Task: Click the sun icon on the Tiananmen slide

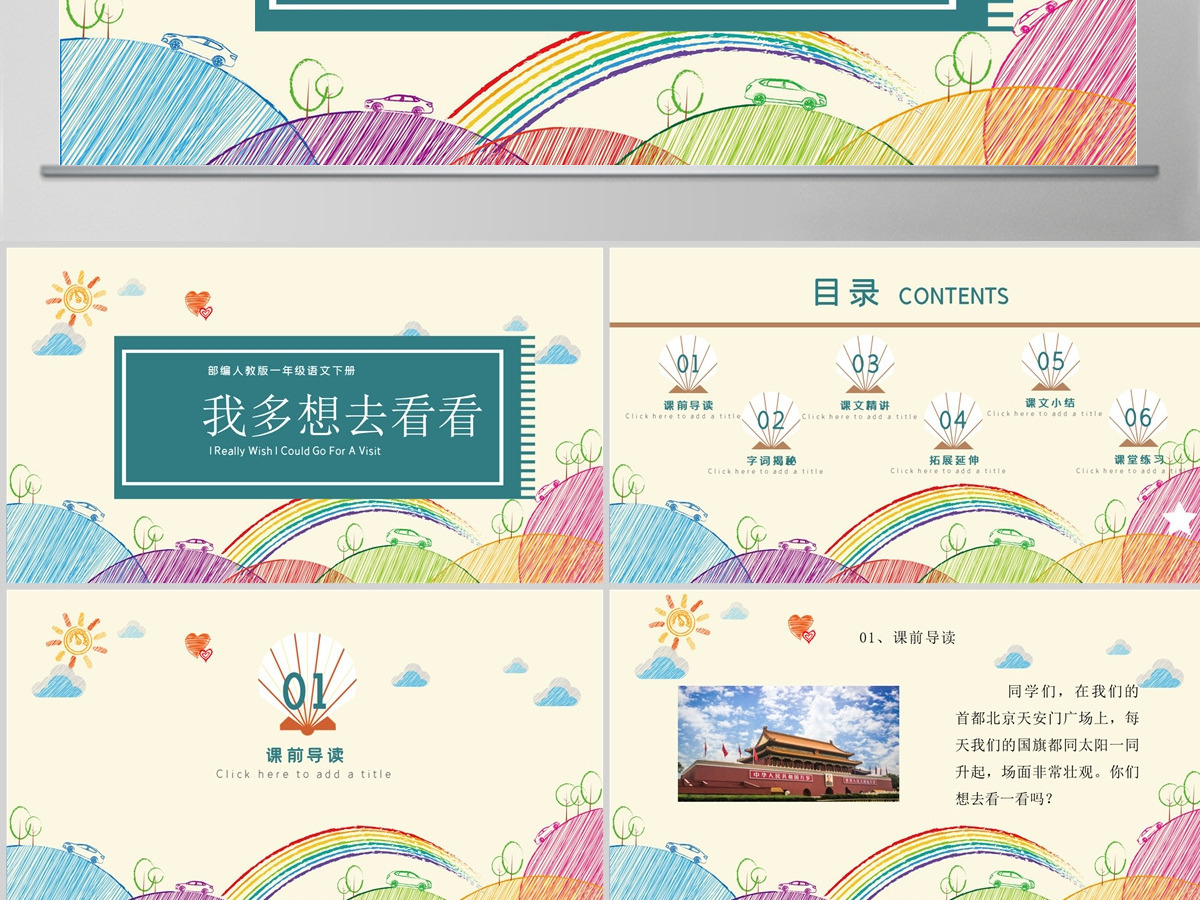Action: (679, 623)
